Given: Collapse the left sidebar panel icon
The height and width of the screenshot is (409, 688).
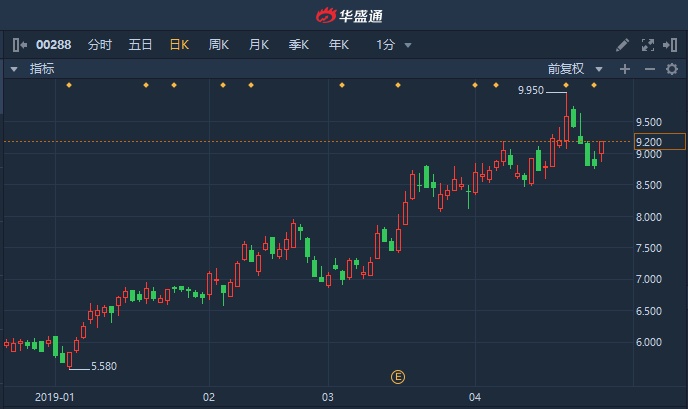Looking at the screenshot, I should tap(20, 45).
